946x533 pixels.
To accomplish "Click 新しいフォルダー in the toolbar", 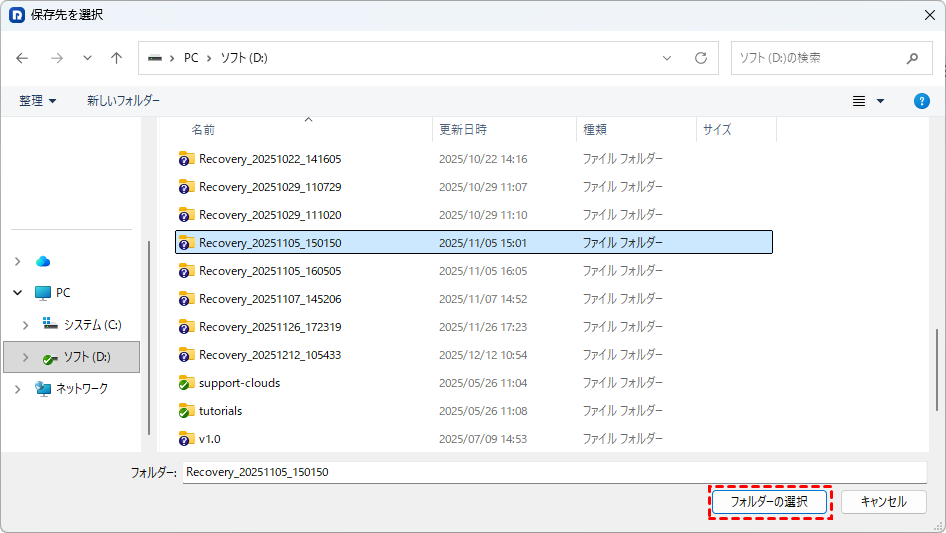I will (123, 101).
